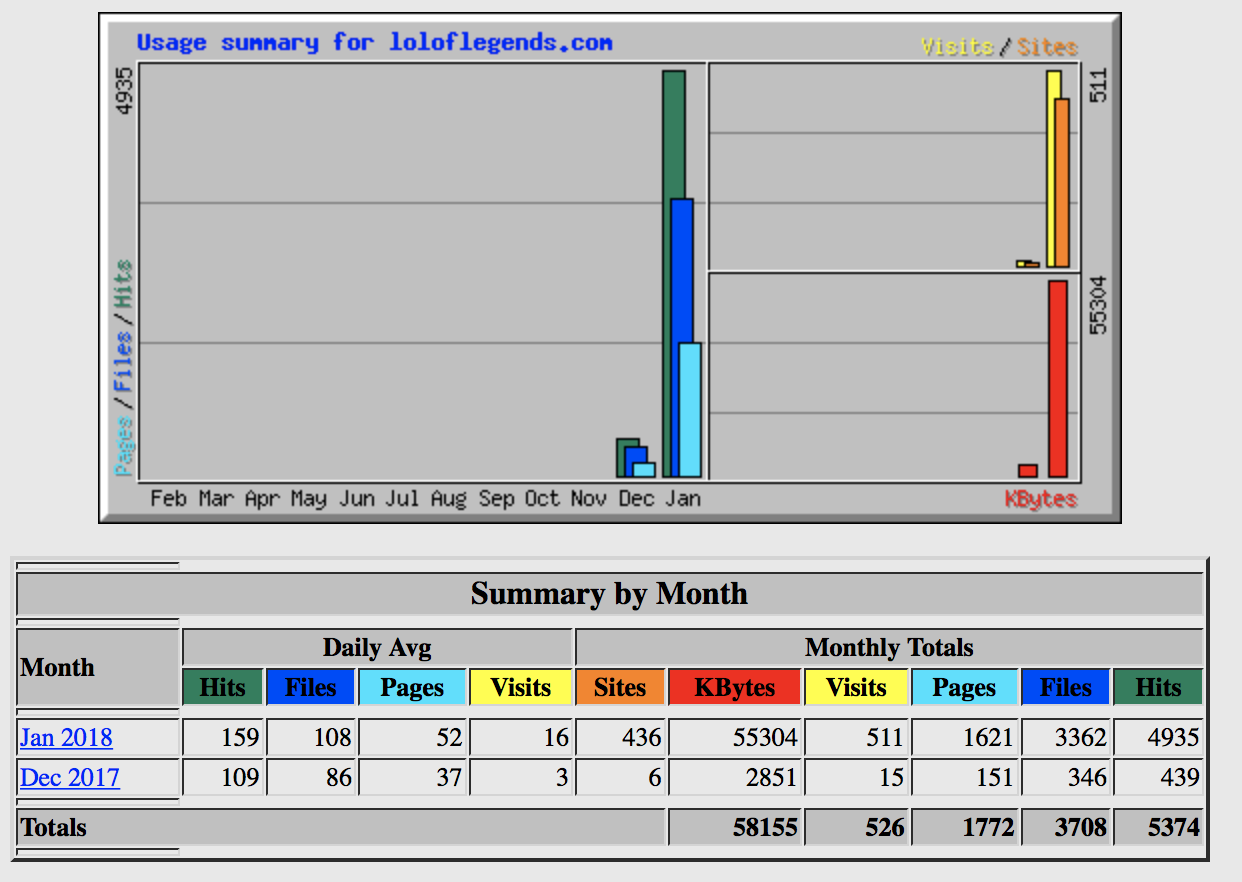Select the tall yellow January visits bar
Image resolution: width=1242 pixels, height=882 pixels.
[x=1052, y=168]
